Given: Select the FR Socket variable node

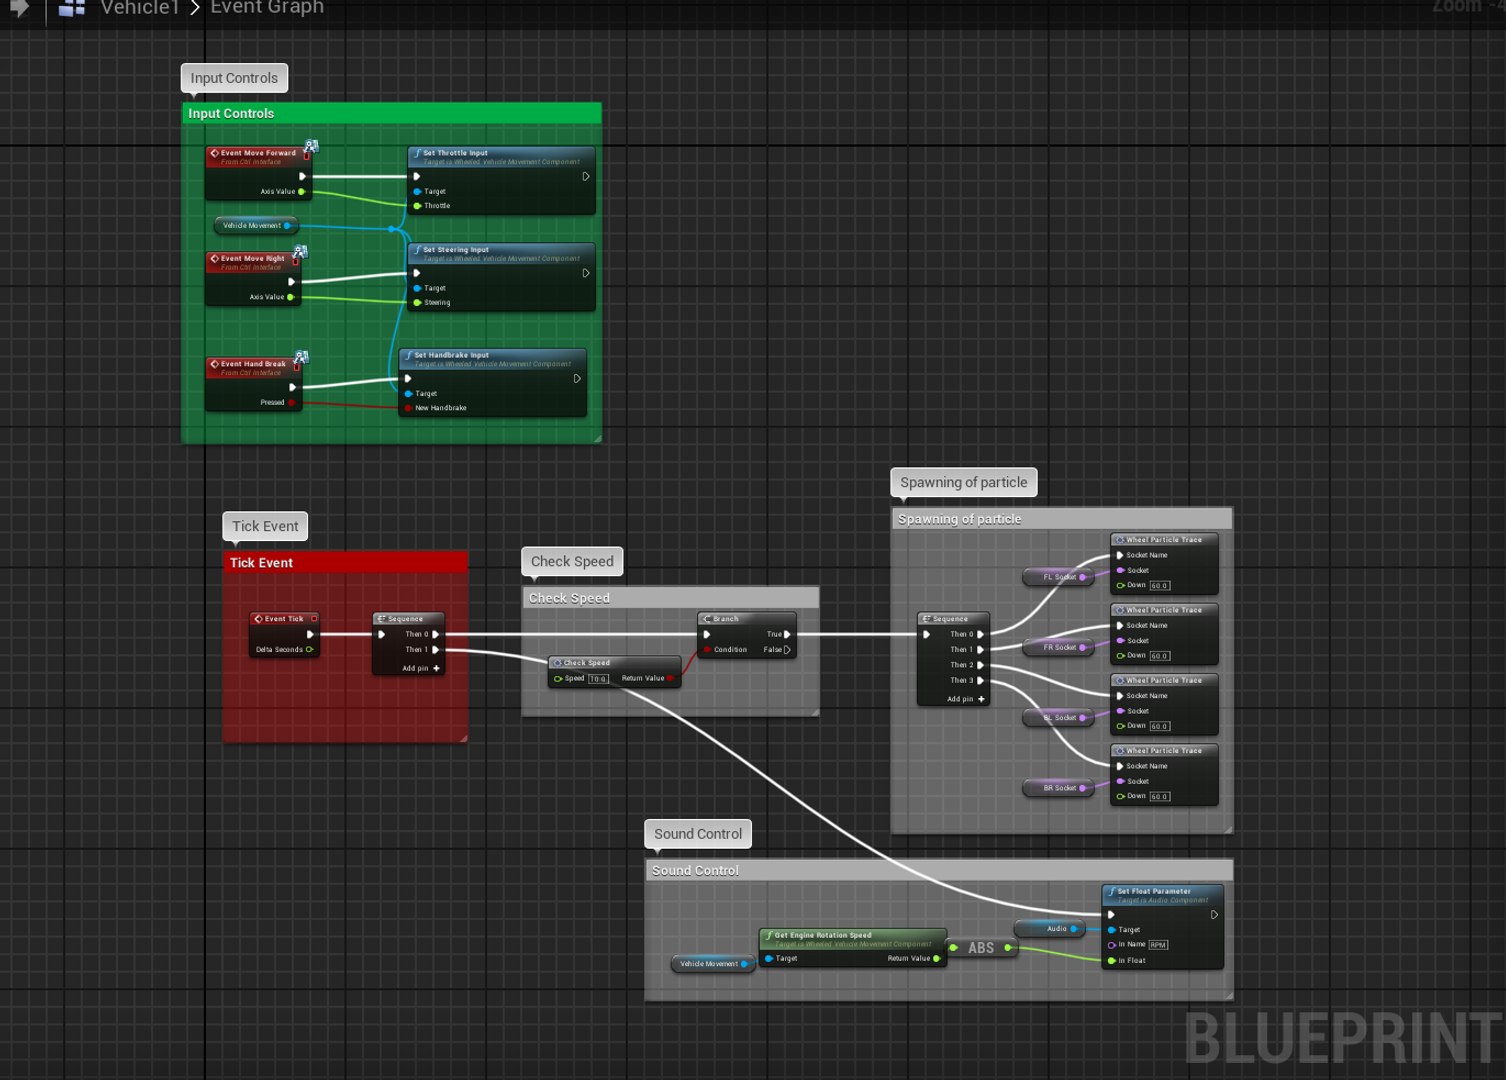Looking at the screenshot, I should click(1059, 647).
